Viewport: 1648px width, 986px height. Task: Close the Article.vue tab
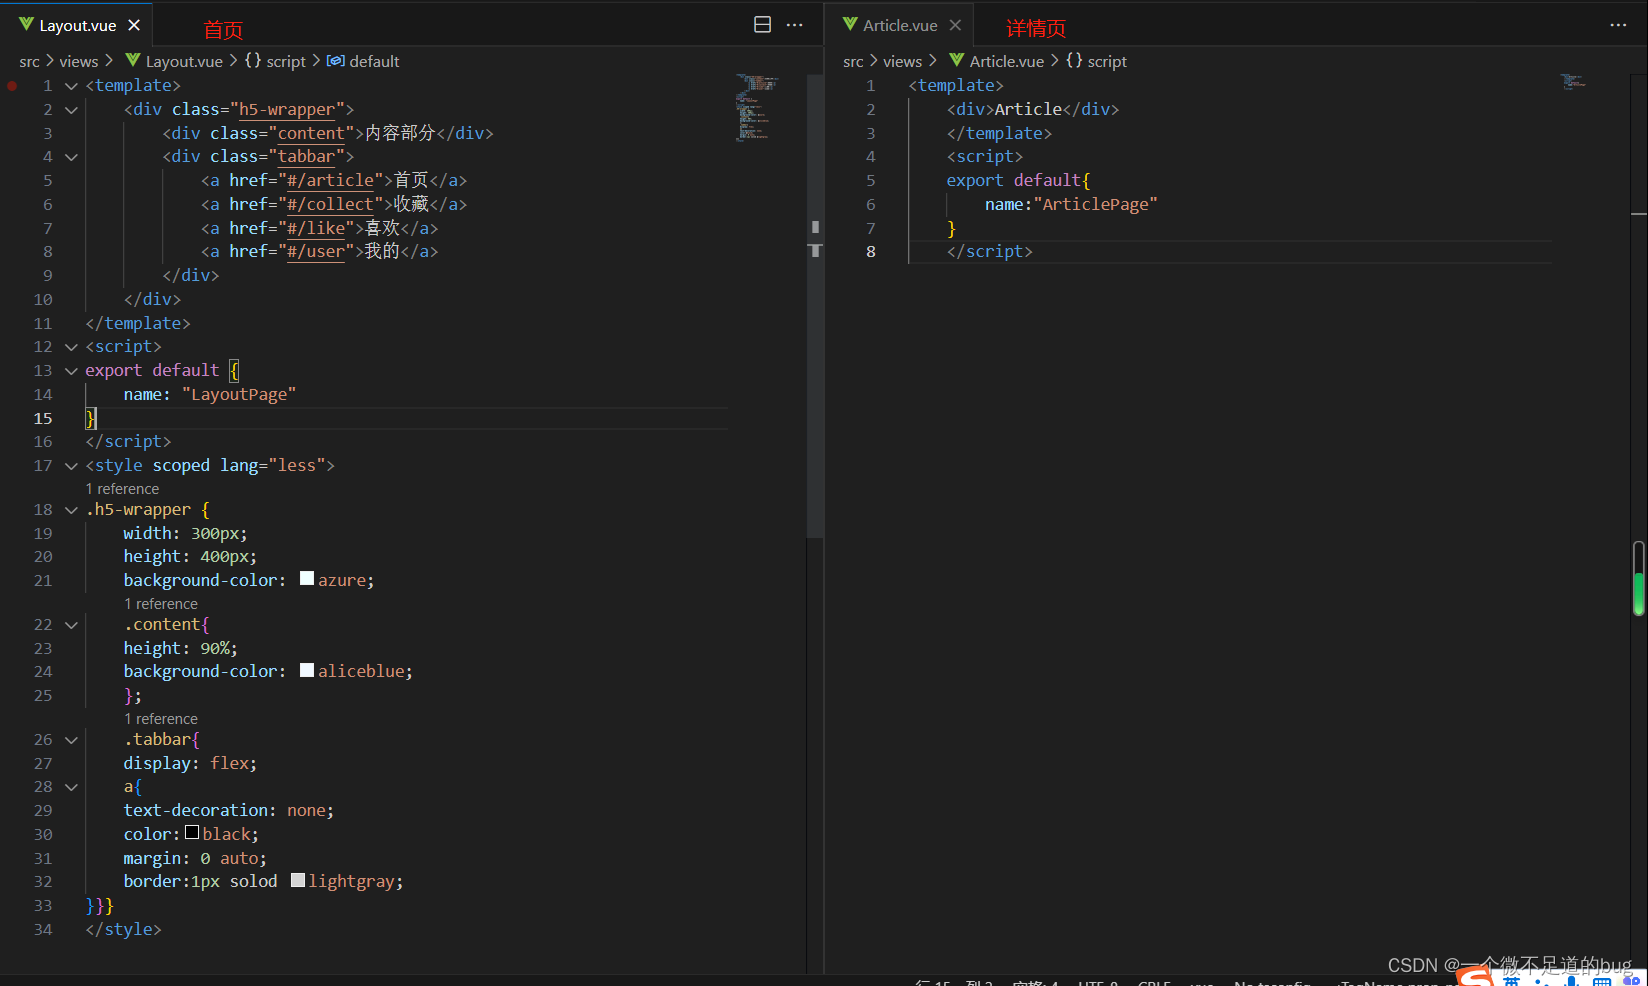click(x=955, y=25)
